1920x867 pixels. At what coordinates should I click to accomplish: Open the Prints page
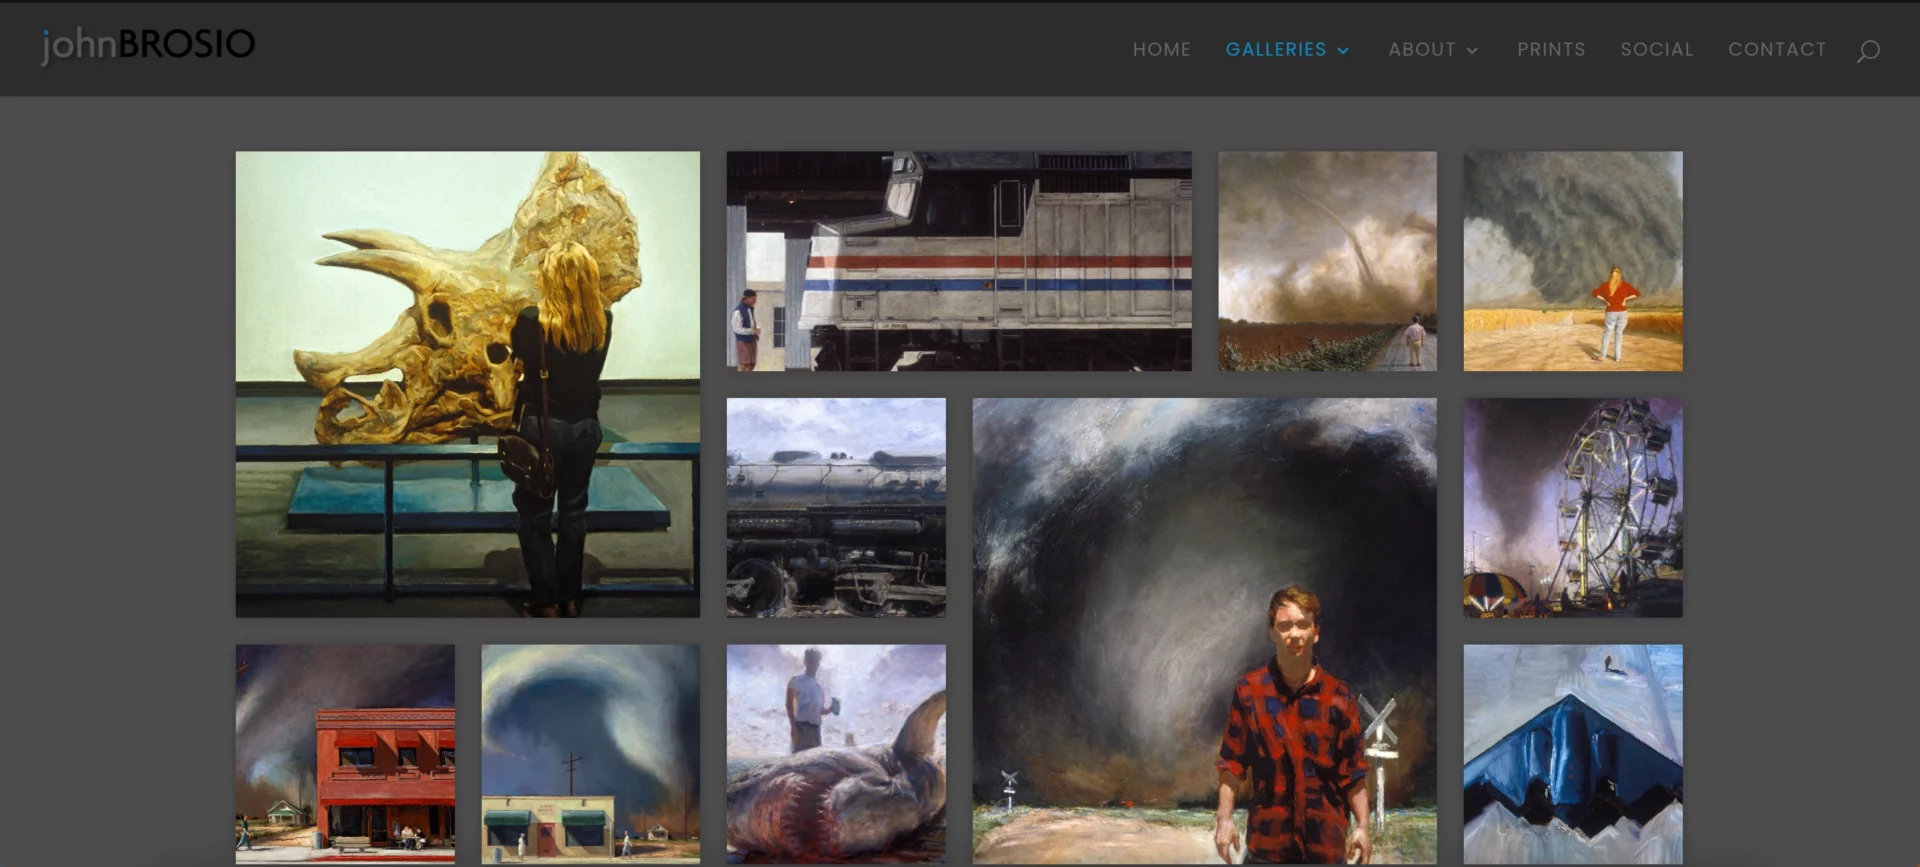coord(1550,49)
